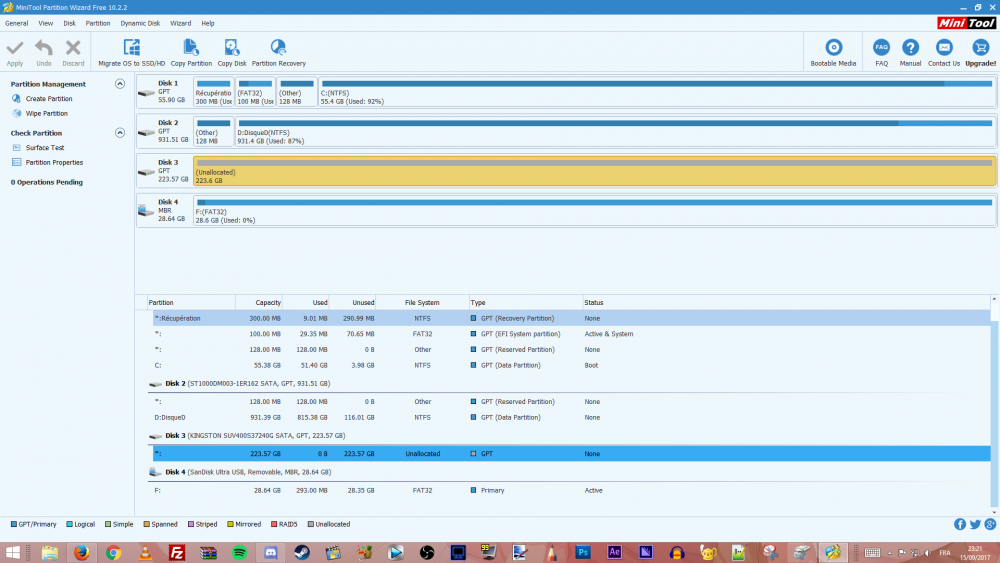Image resolution: width=1000 pixels, height=563 pixels.
Task: Open the Manual icon
Action: pyautogui.click(x=910, y=48)
